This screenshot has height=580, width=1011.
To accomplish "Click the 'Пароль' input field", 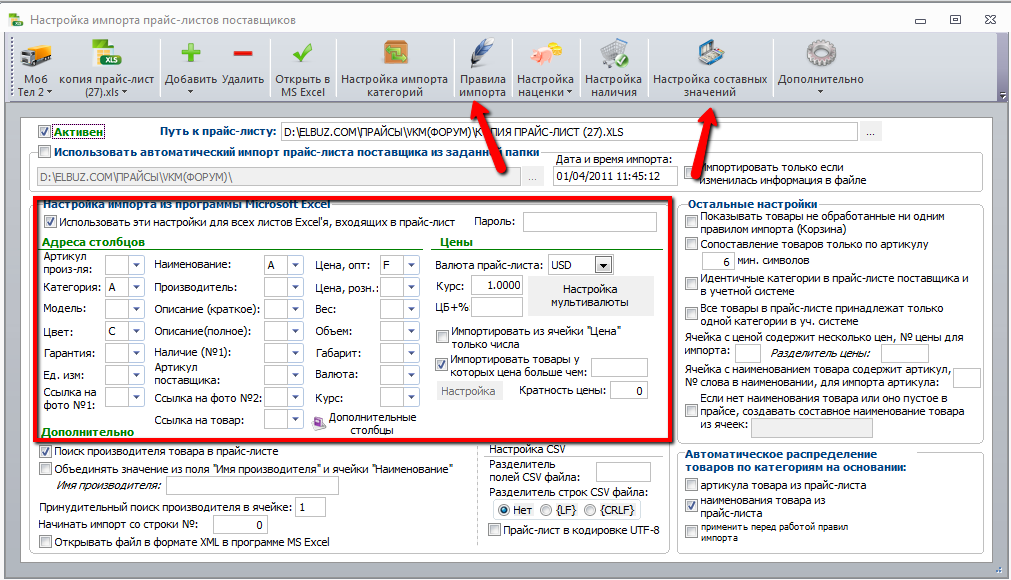I will [x=590, y=222].
